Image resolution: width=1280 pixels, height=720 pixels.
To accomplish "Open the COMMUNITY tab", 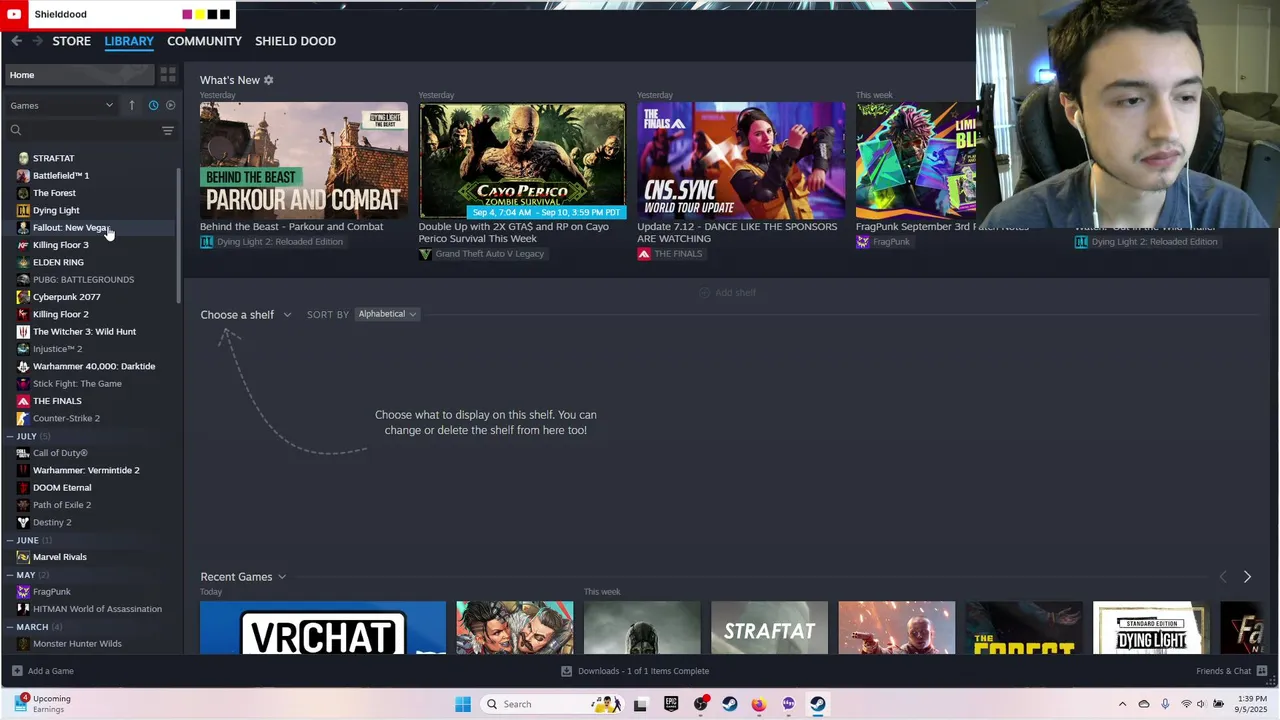I will pos(204,41).
